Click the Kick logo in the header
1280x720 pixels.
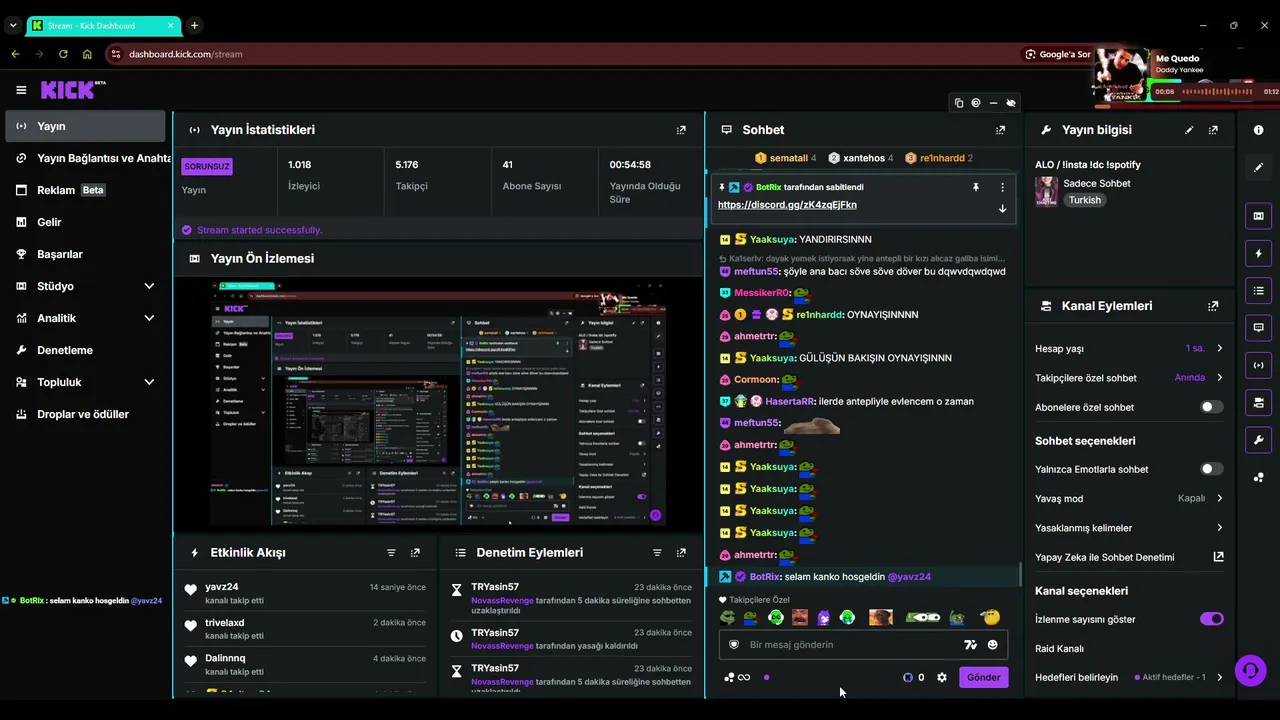coord(73,90)
